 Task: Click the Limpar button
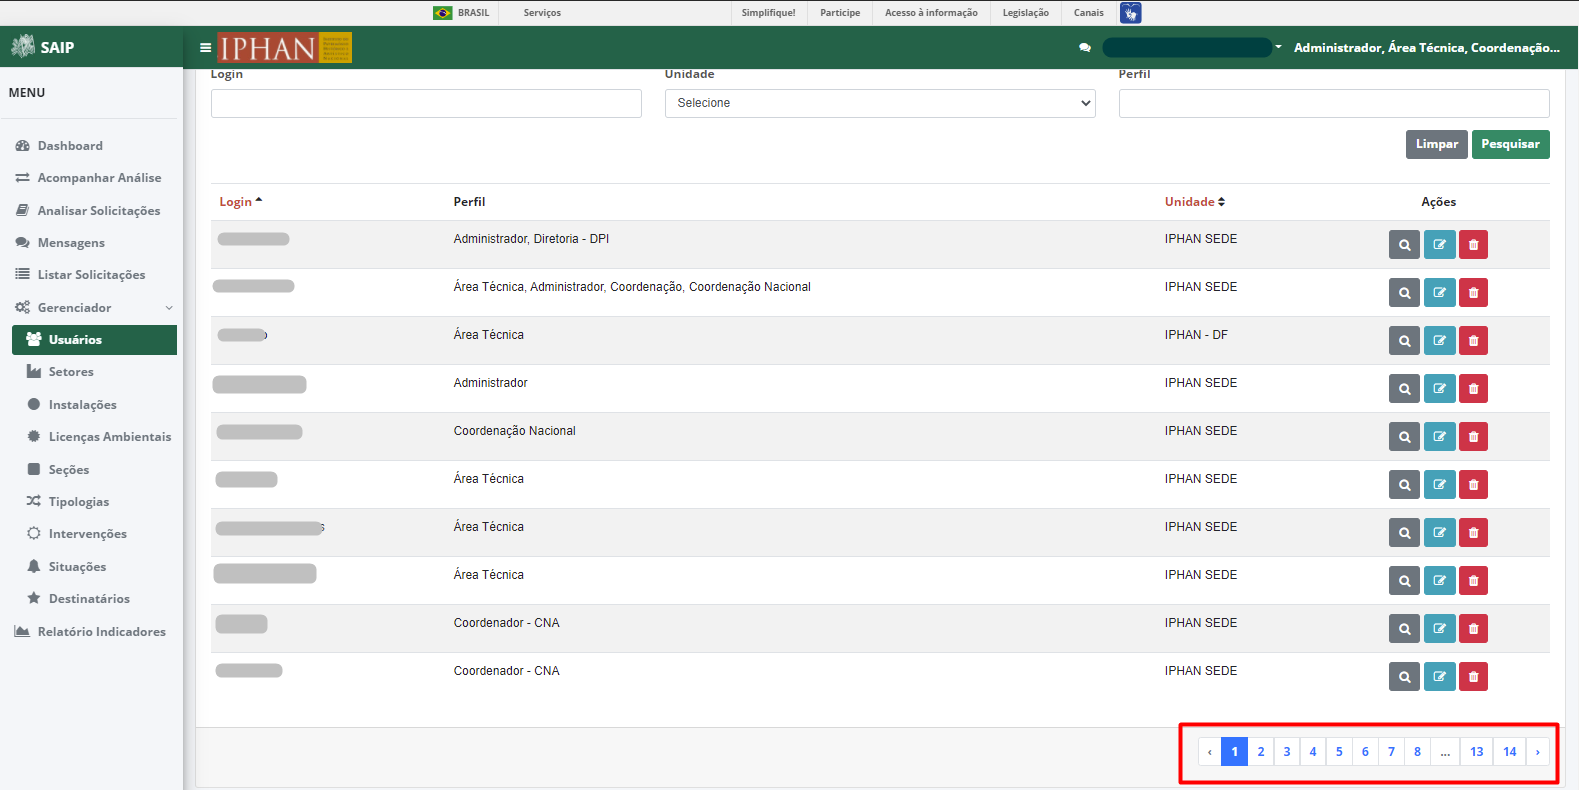pyautogui.click(x=1437, y=144)
